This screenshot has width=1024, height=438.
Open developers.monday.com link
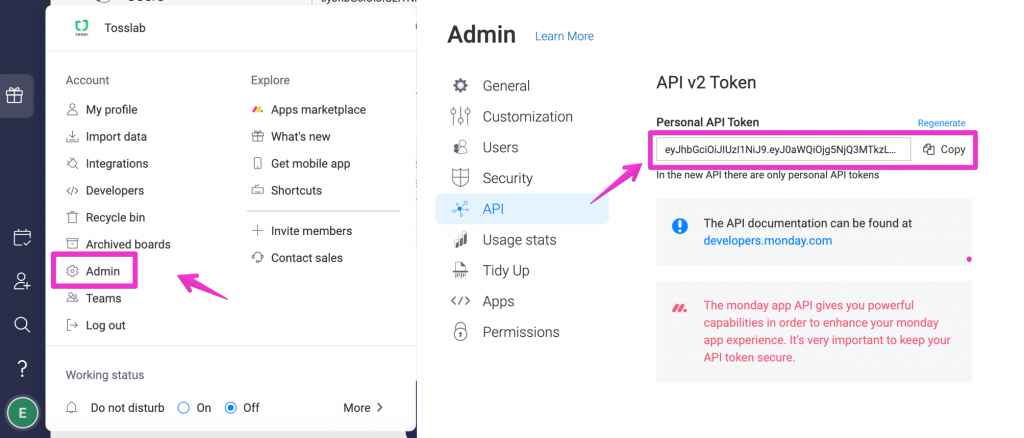pos(767,240)
